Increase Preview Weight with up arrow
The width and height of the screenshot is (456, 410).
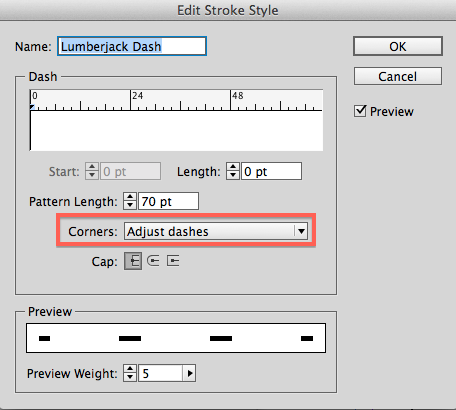coord(130,369)
